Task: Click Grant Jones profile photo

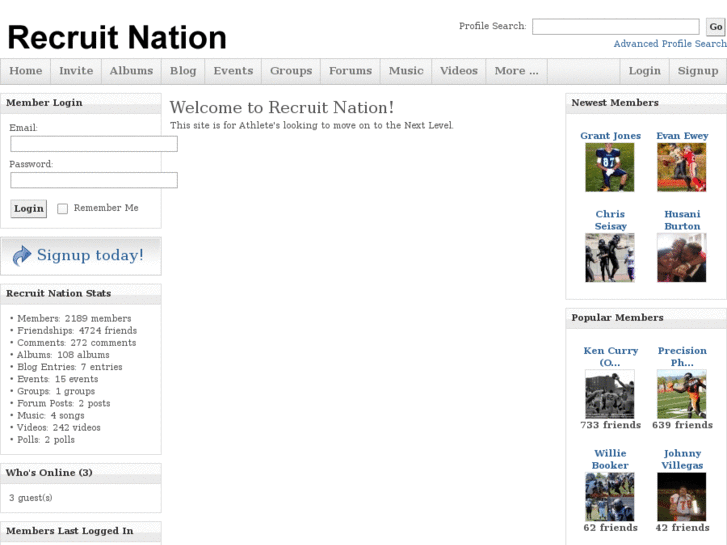Action: click(610, 167)
